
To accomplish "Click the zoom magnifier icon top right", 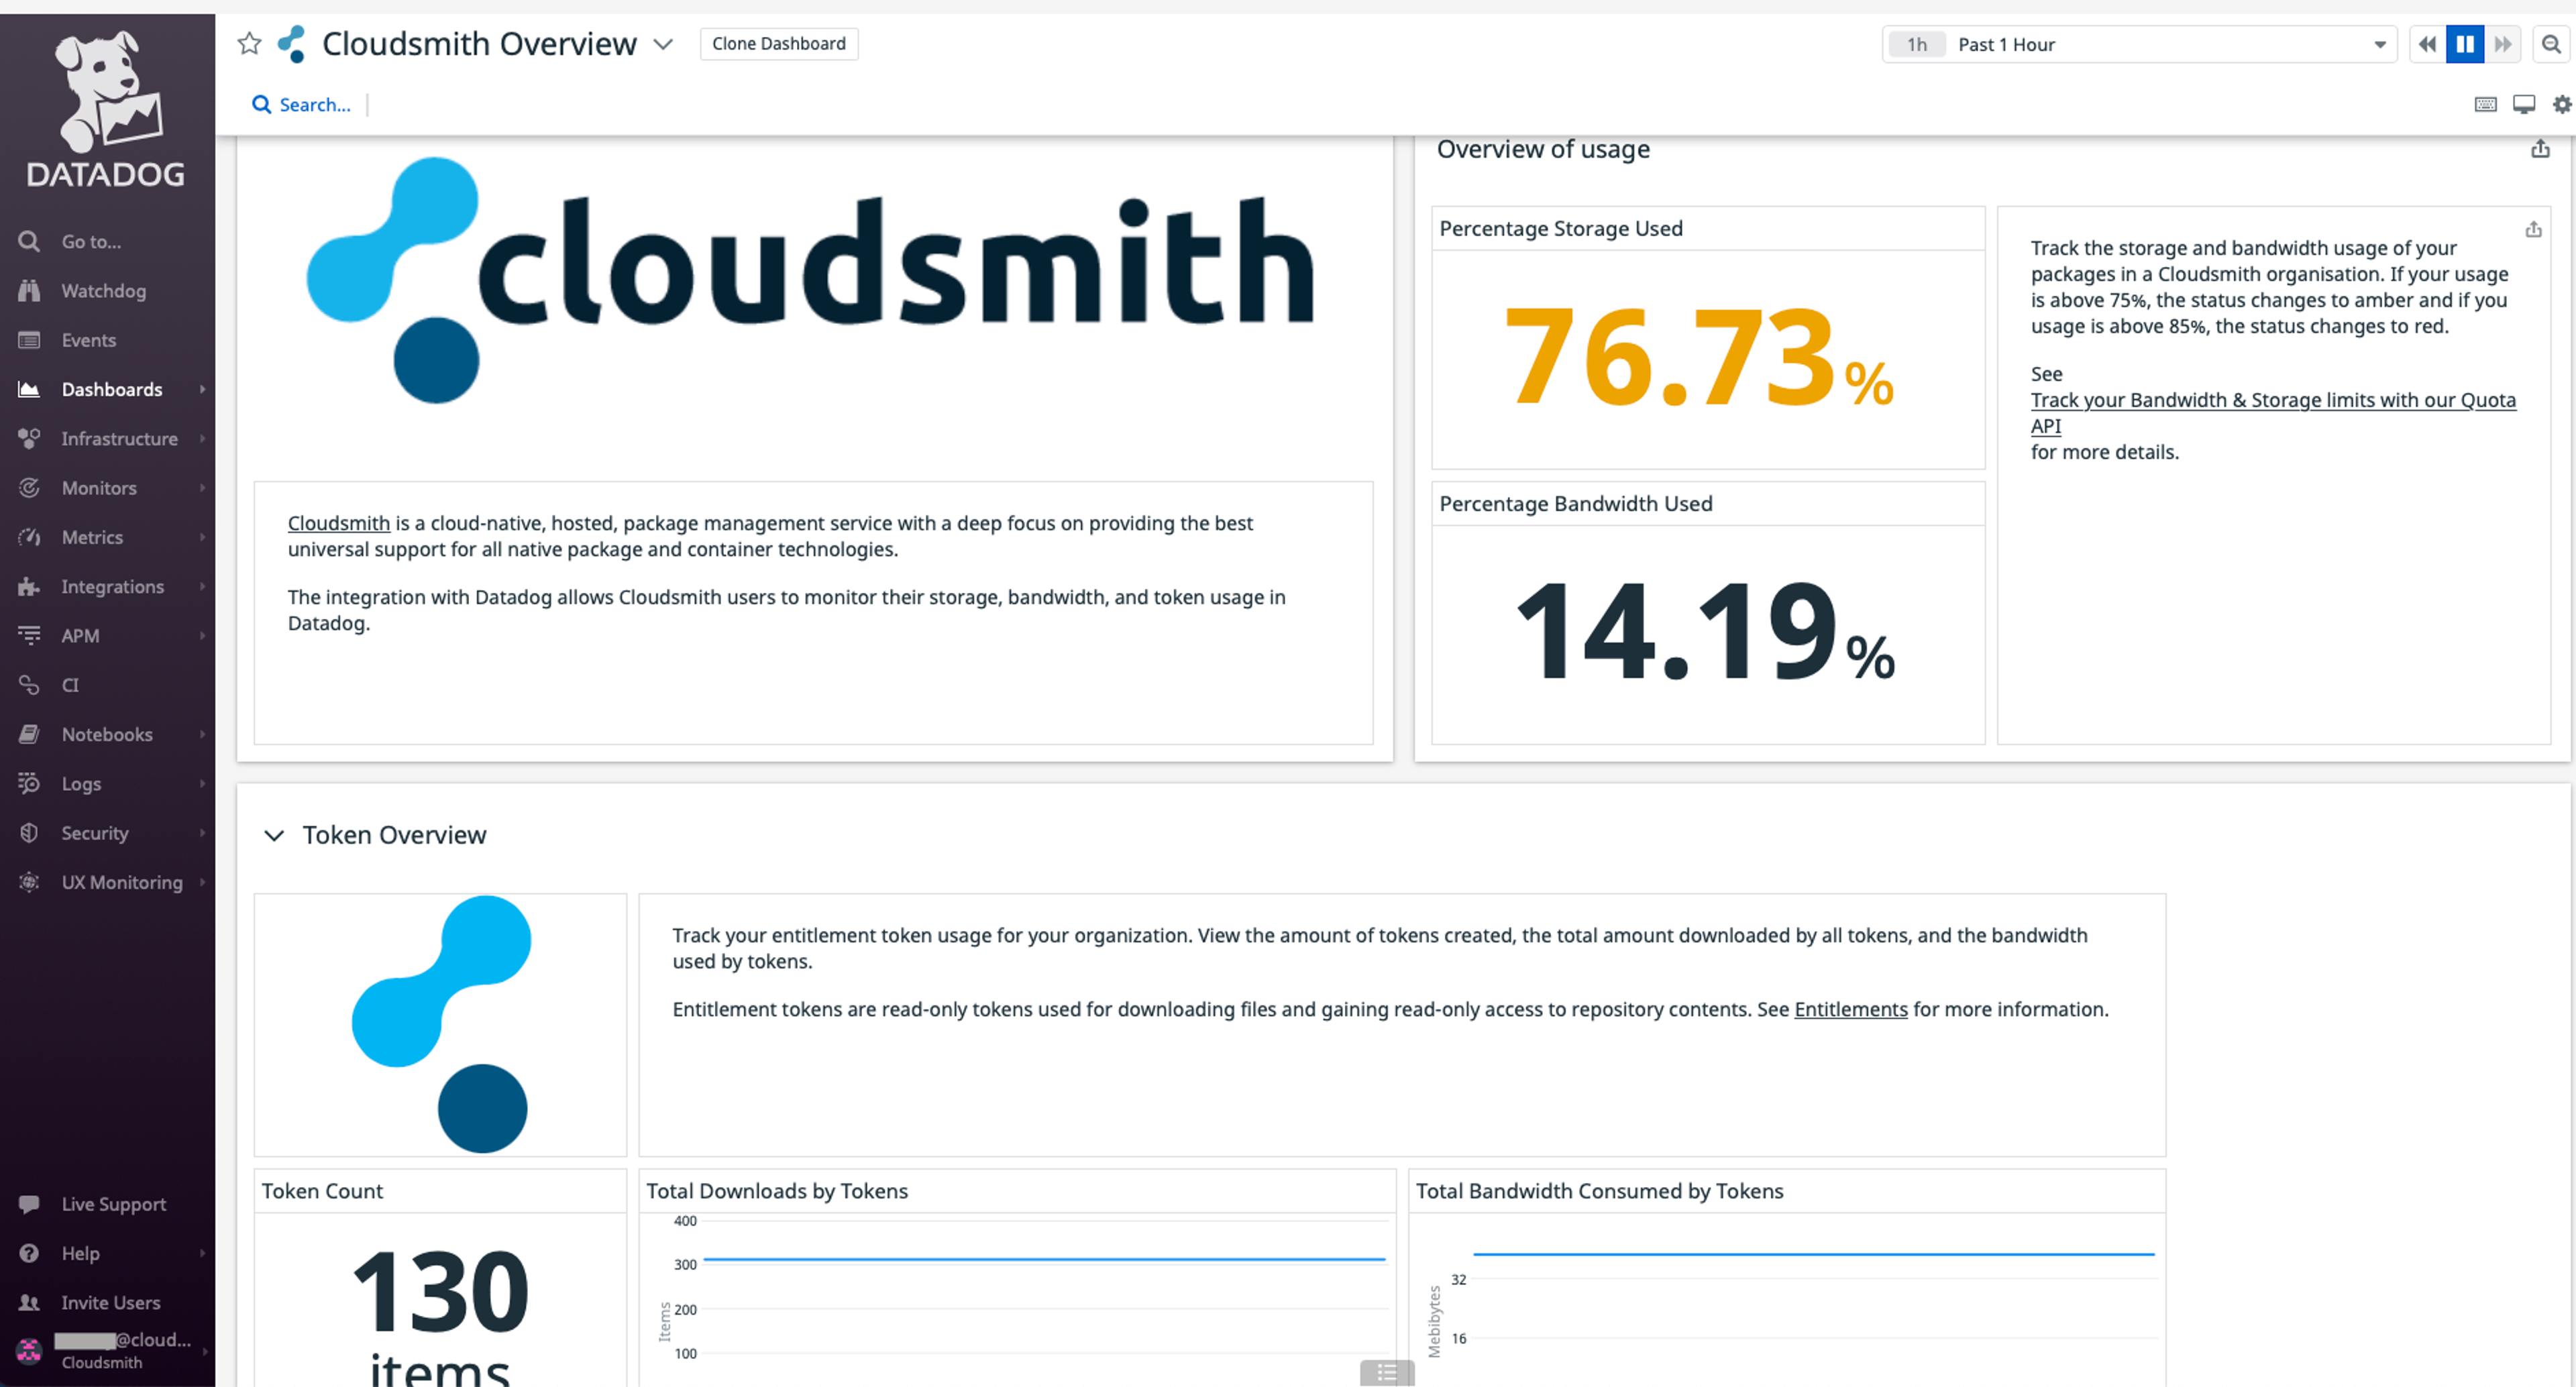I will pos(2551,44).
